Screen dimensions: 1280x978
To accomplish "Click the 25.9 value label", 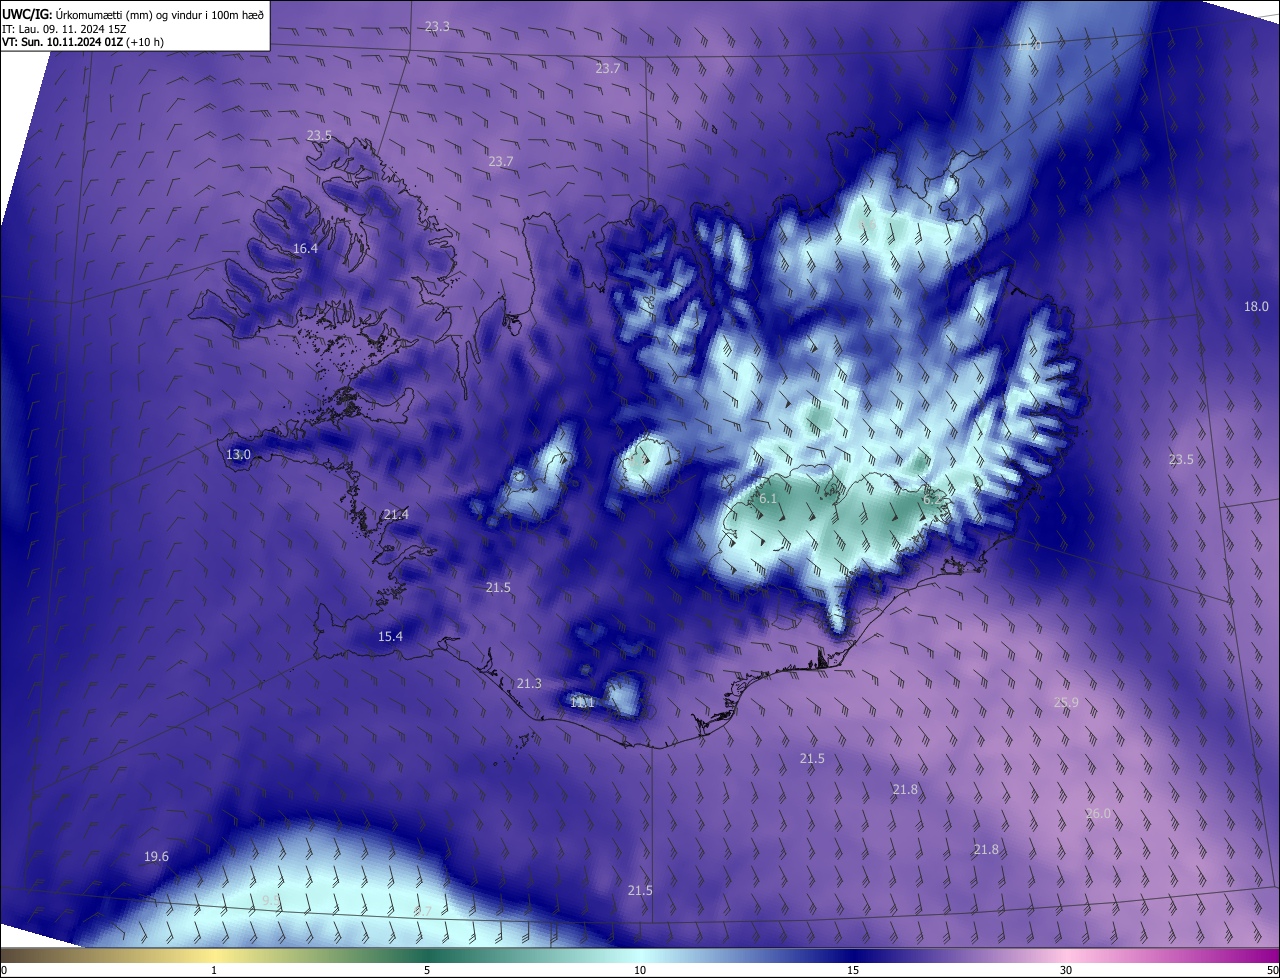I will (1066, 702).
